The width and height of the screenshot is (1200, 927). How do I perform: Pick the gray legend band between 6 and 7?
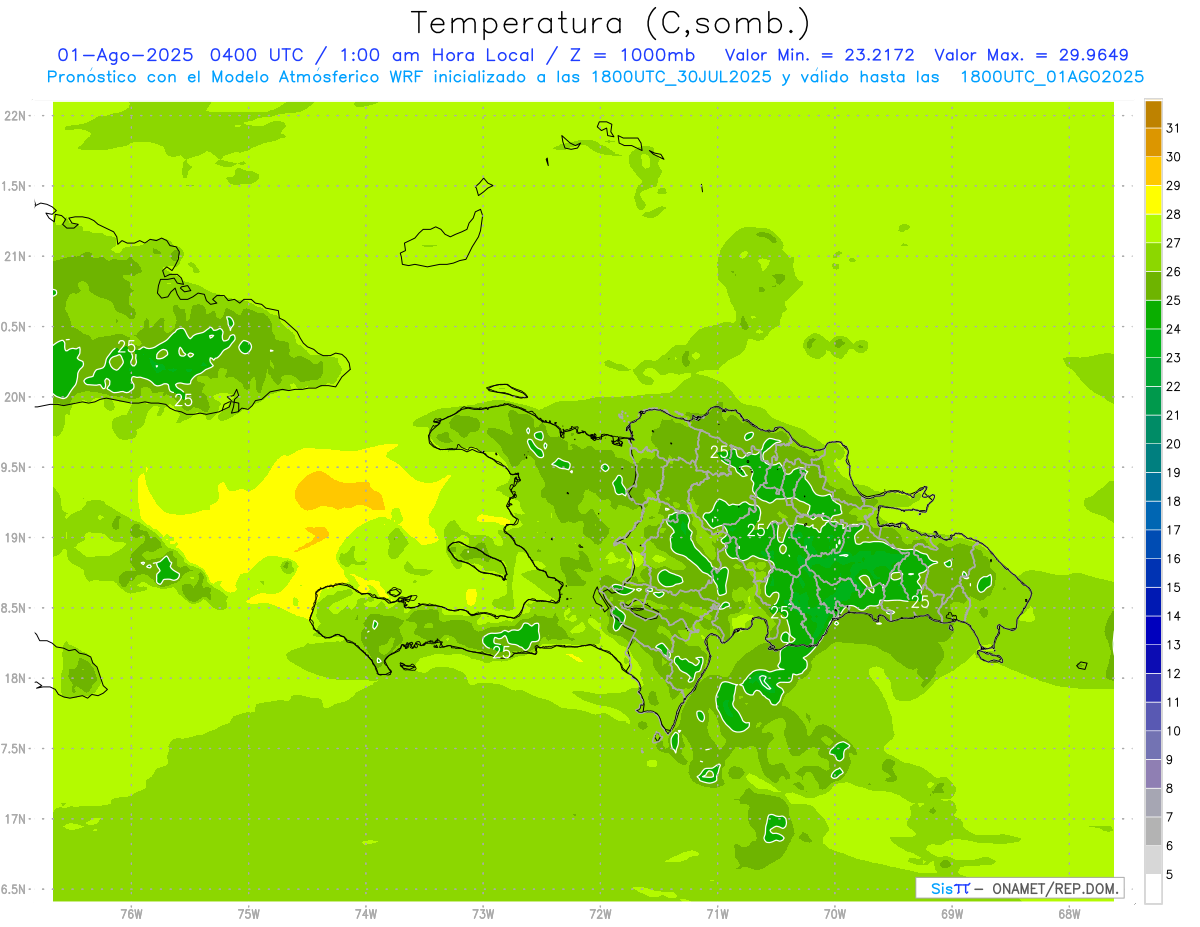[1153, 831]
